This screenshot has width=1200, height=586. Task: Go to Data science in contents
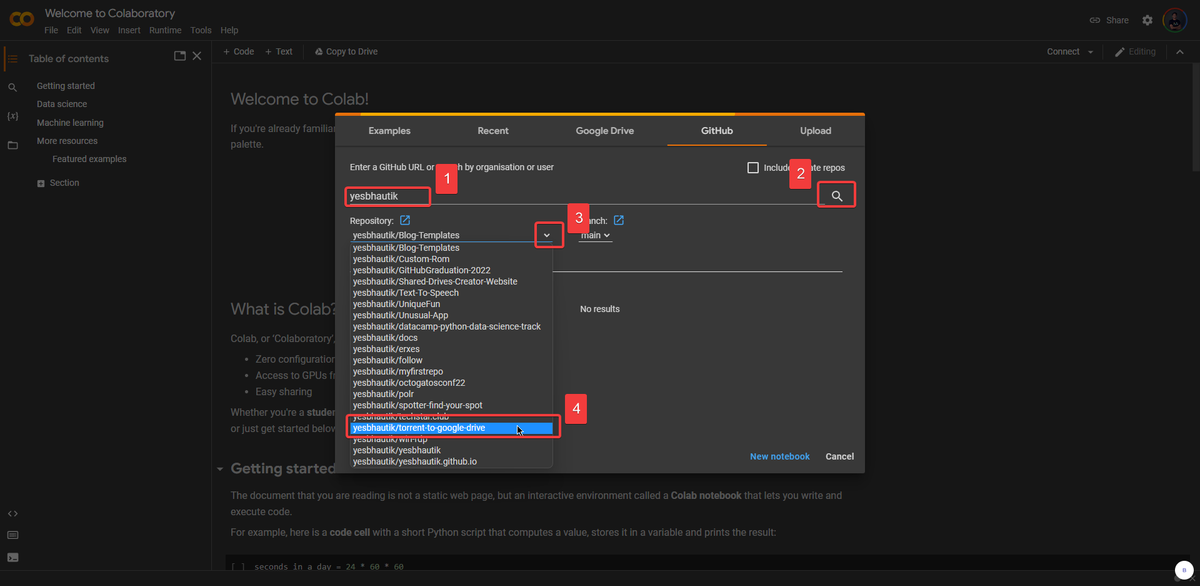[62, 104]
